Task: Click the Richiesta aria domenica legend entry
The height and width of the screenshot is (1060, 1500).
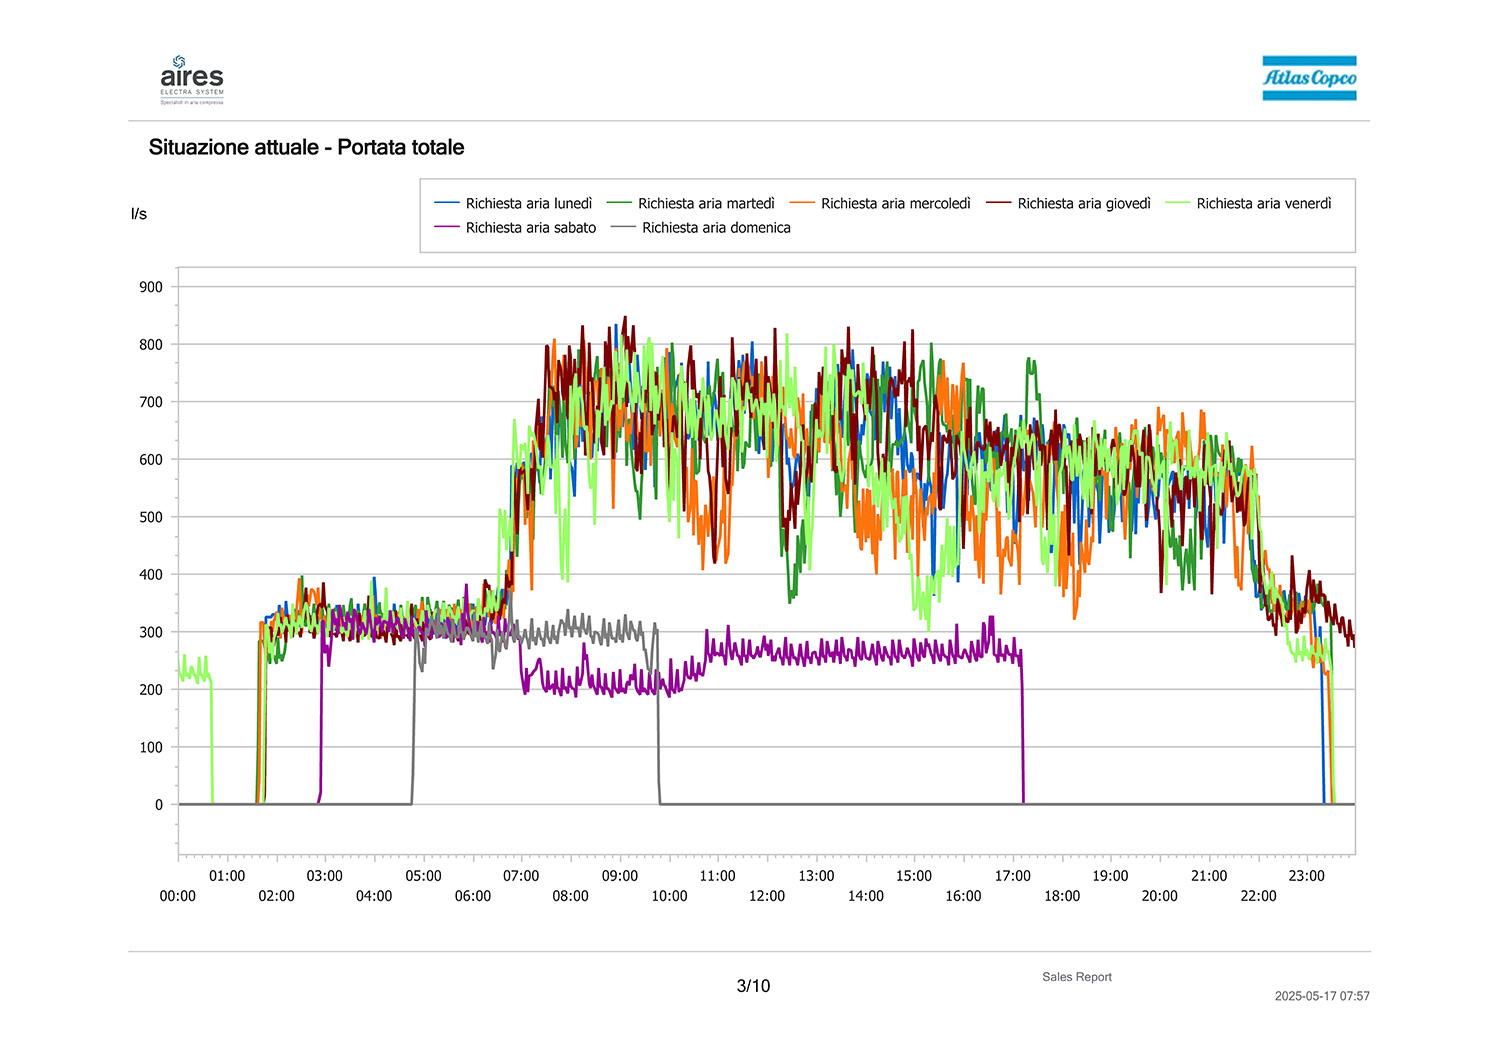Action: [x=716, y=228]
